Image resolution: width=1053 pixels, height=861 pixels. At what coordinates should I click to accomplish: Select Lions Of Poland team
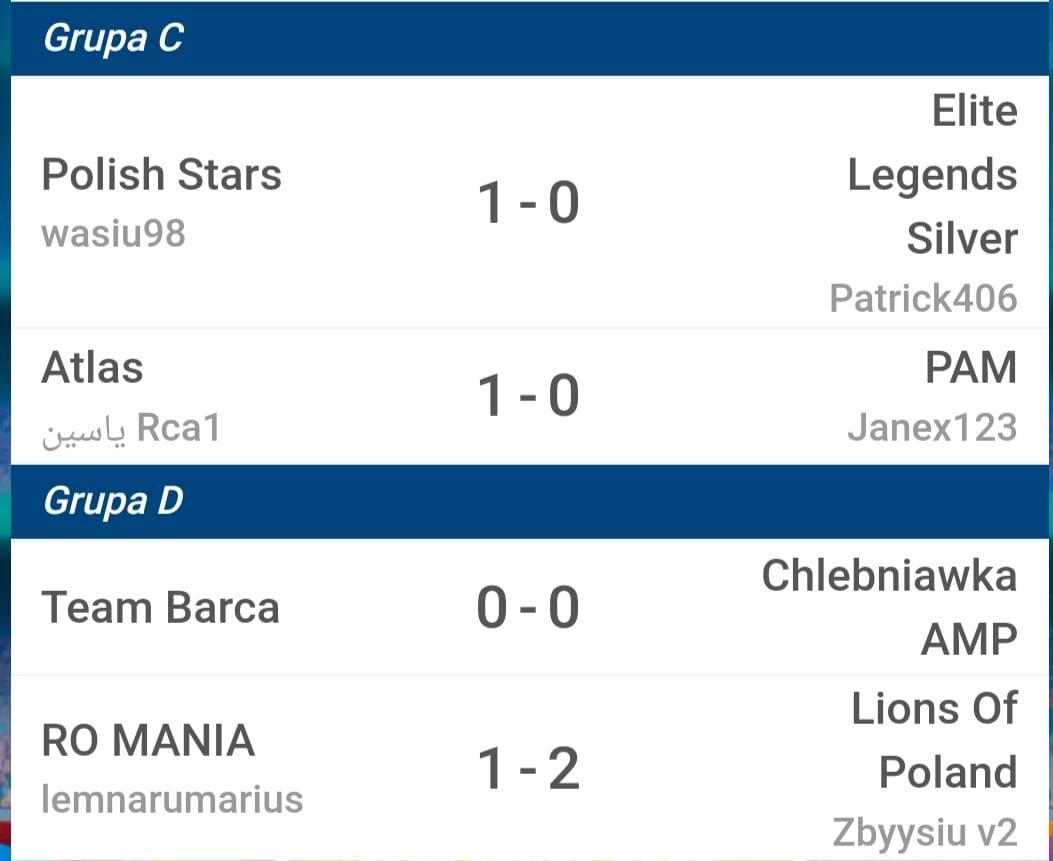[x=935, y=740]
